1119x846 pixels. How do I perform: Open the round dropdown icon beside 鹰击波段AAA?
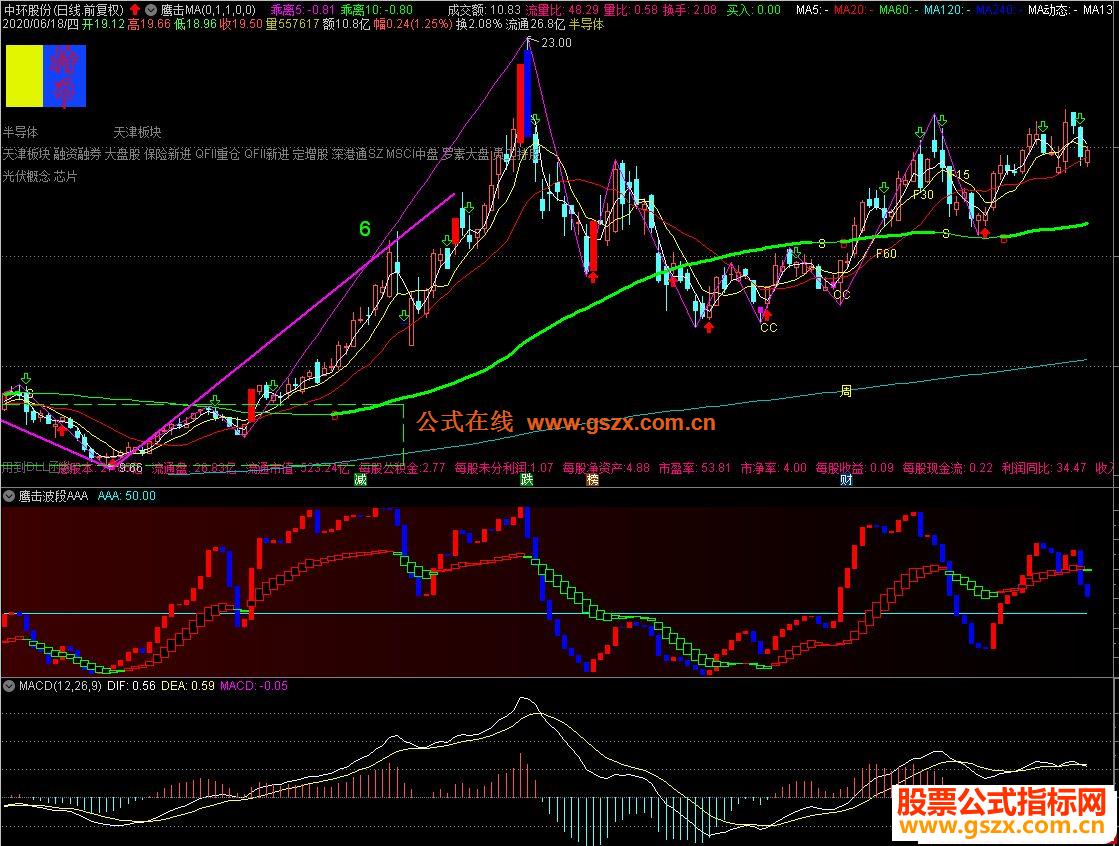(x=9, y=495)
